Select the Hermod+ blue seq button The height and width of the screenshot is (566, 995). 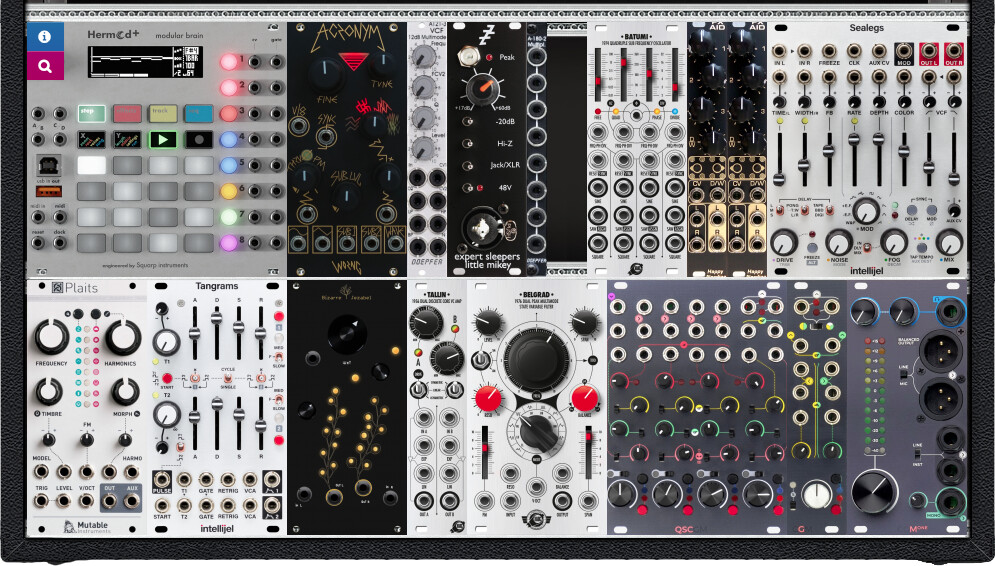point(199,113)
